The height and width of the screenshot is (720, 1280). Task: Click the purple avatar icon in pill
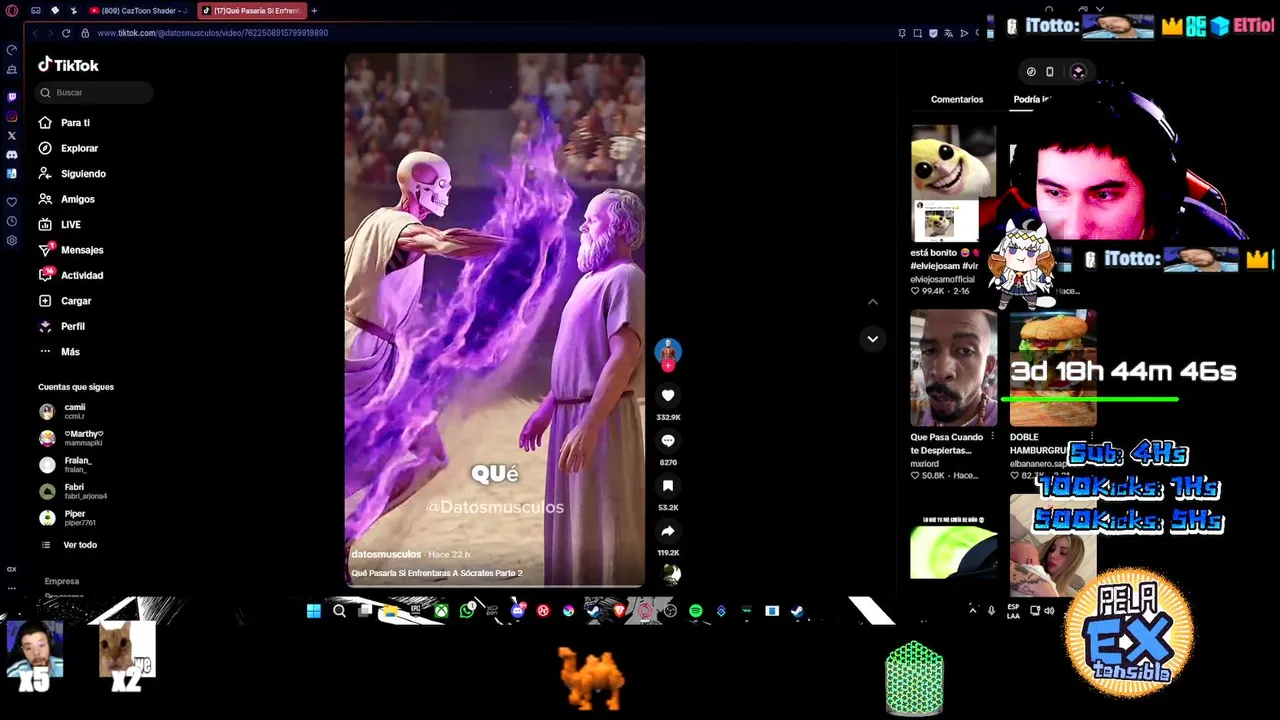coord(1078,72)
